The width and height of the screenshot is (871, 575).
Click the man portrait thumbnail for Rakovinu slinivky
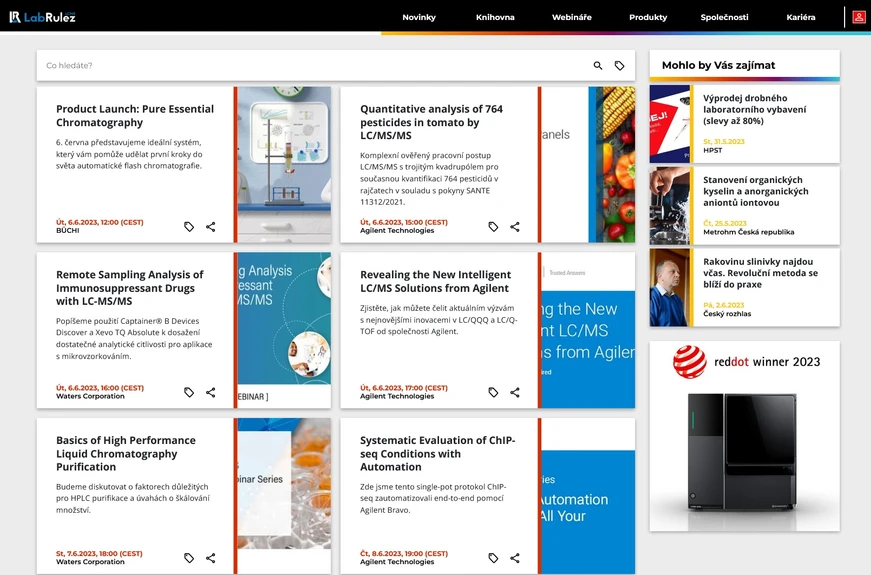pyautogui.click(x=670, y=287)
